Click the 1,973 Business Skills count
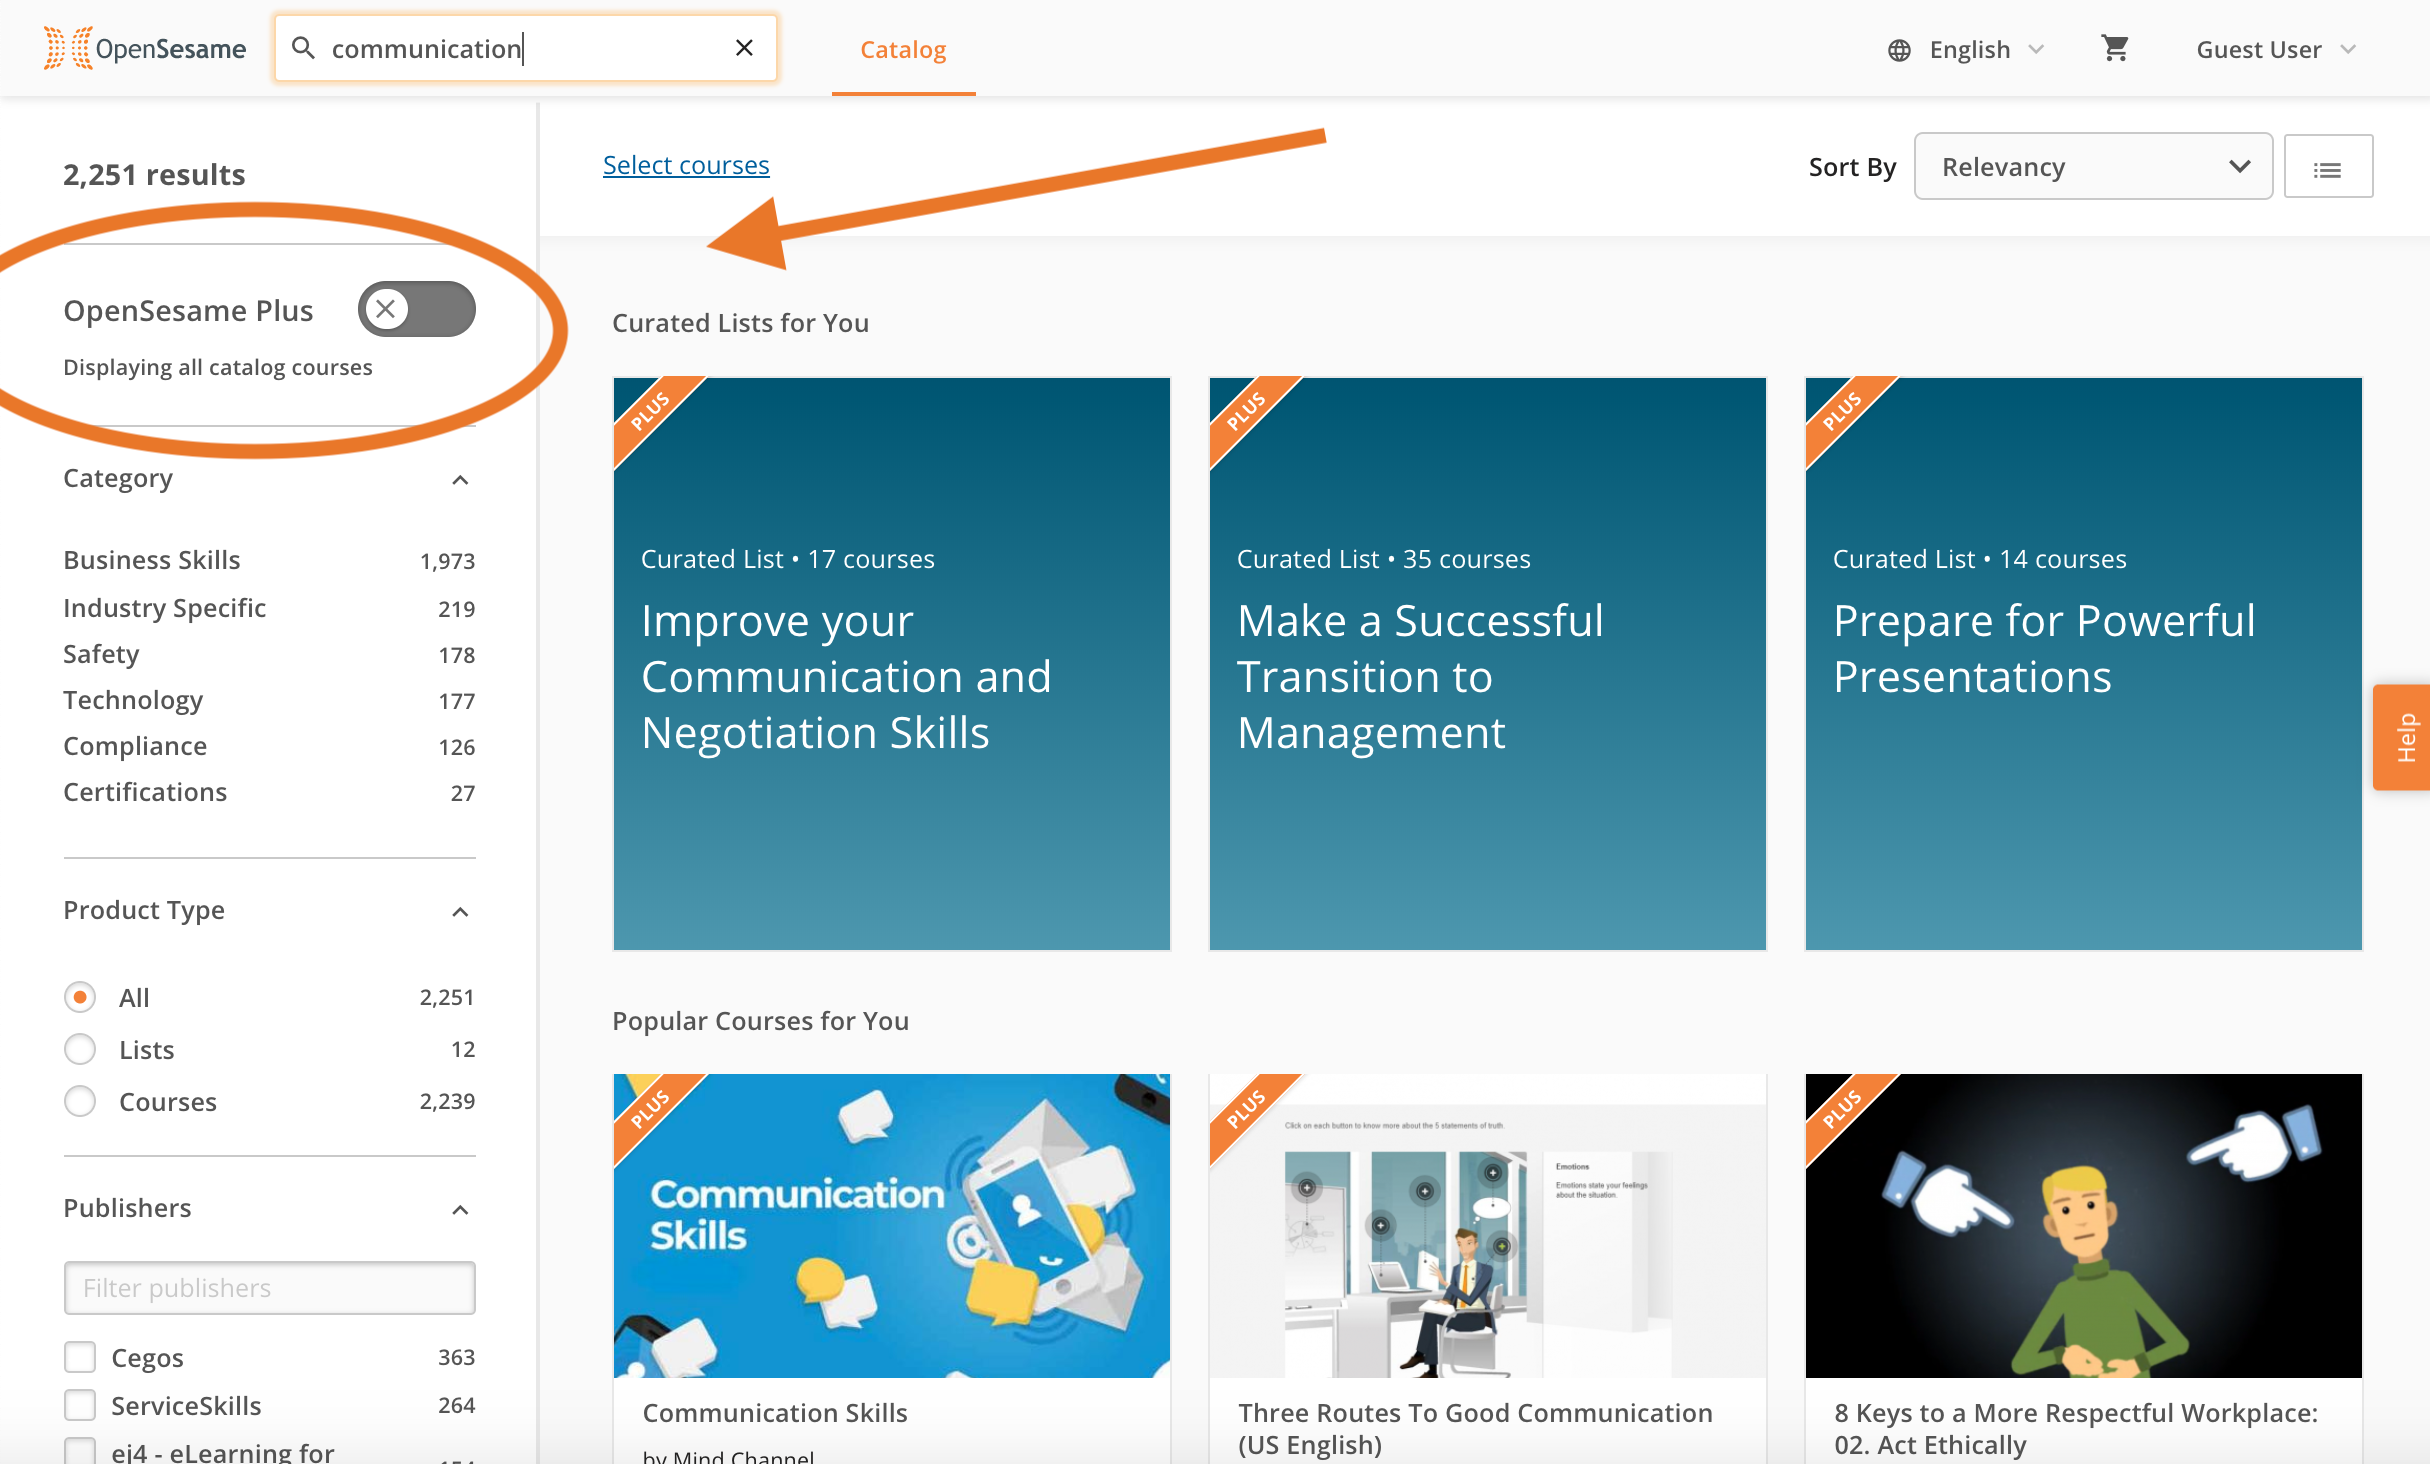The height and width of the screenshot is (1464, 2430). coord(447,561)
